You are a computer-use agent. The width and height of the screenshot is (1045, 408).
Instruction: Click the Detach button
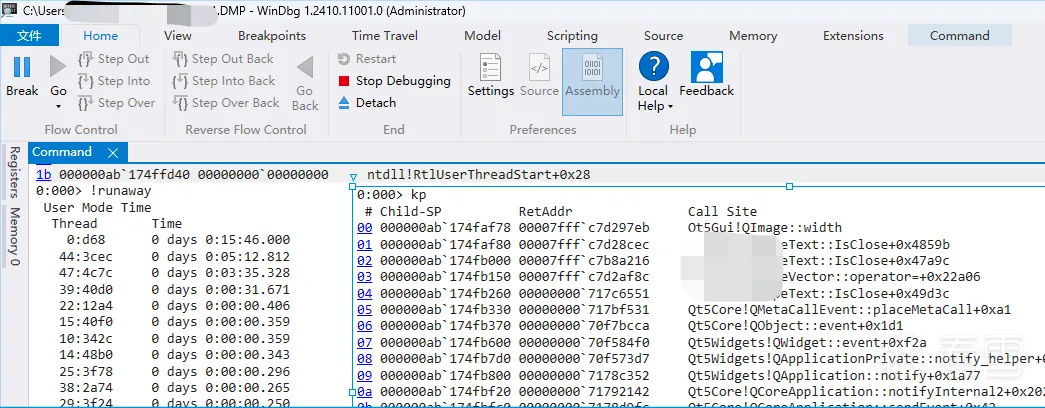tap(367, 103)
